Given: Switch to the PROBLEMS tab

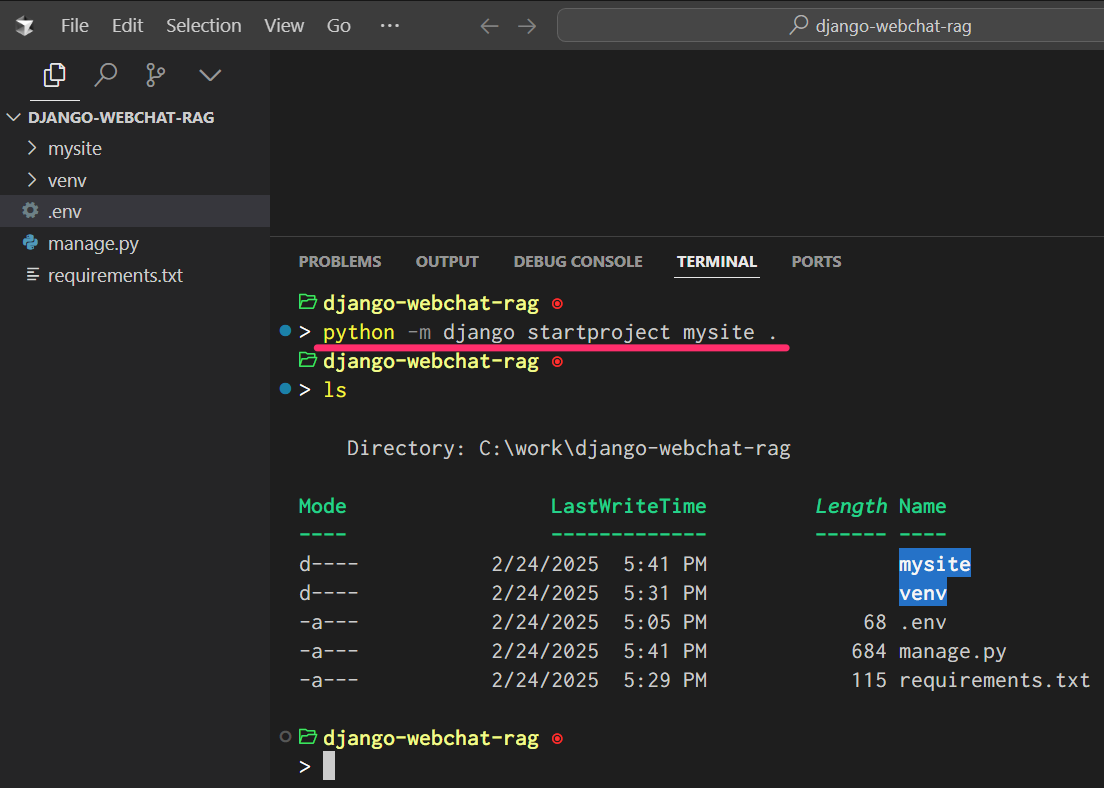Looking at the screenshot, I should (339, 261).
